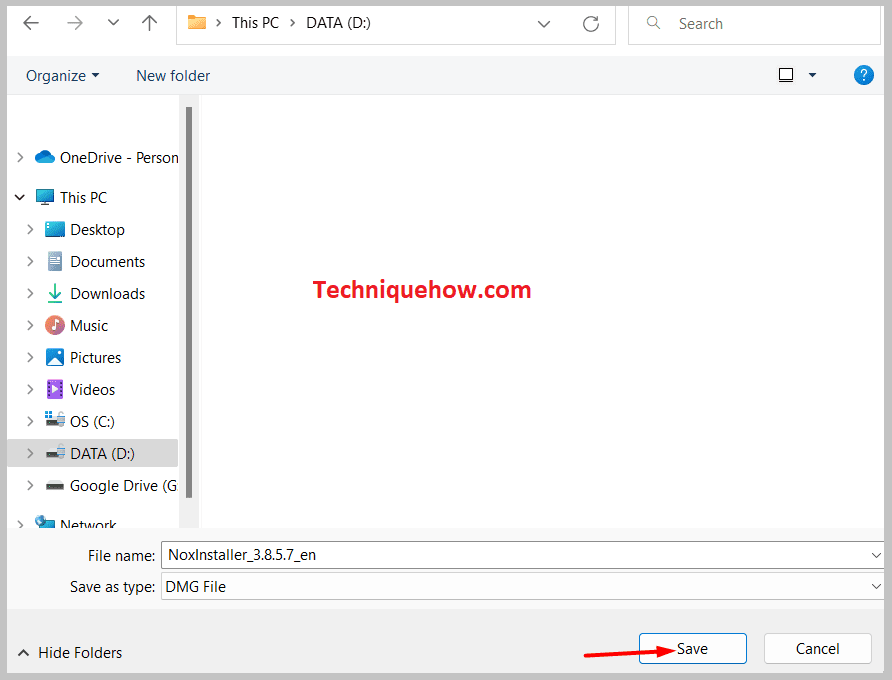Image resolution: width=892 pixels, height=680 pixels.
Task: Select Documents in the tree
Action: coord(108,261)
